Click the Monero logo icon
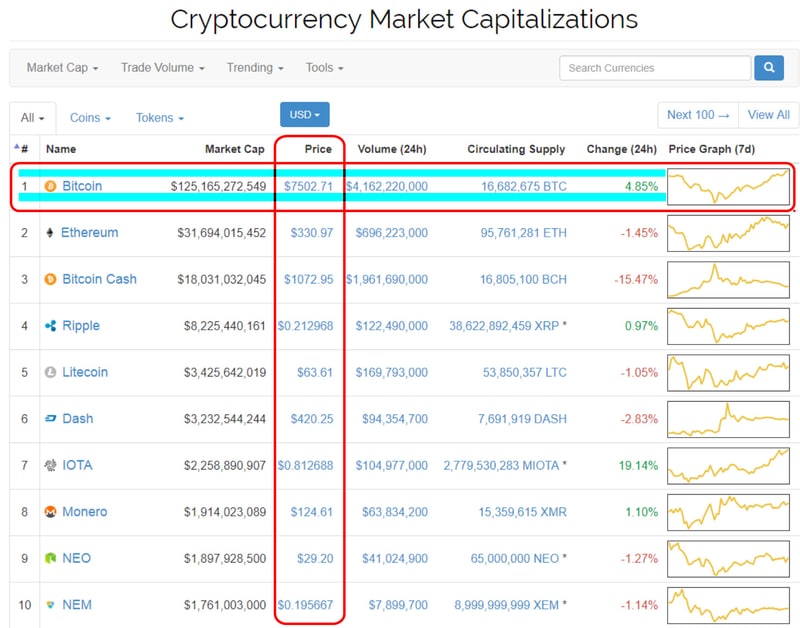This screenshot has width=800, height=628. (50, 512)
